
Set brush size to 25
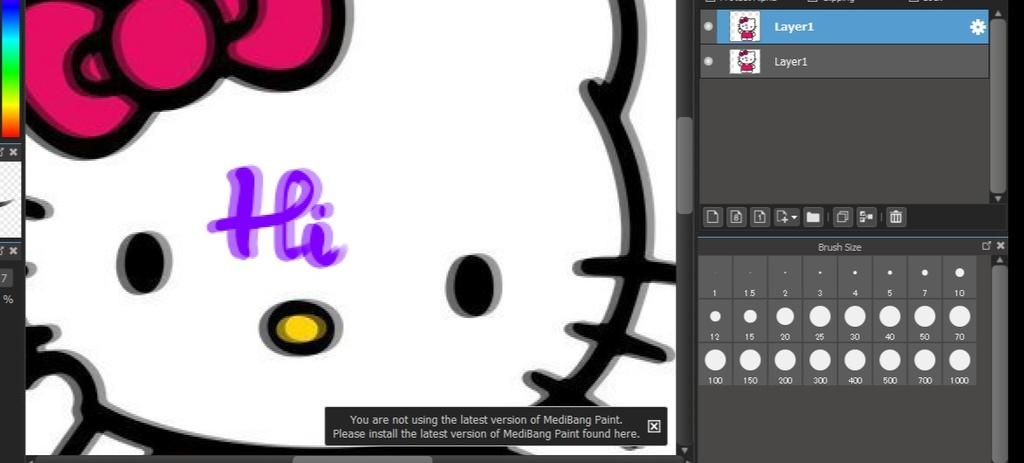[820, 321]
